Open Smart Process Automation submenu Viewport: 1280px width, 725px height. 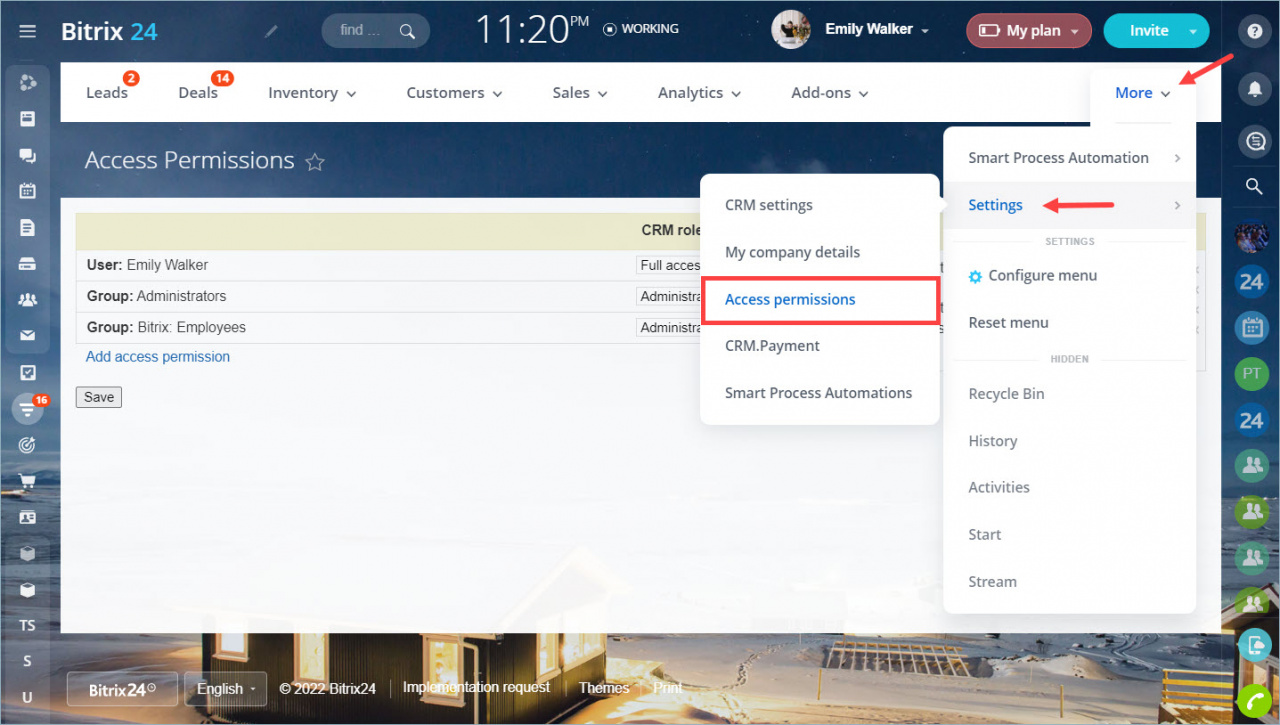(1069, 158)
